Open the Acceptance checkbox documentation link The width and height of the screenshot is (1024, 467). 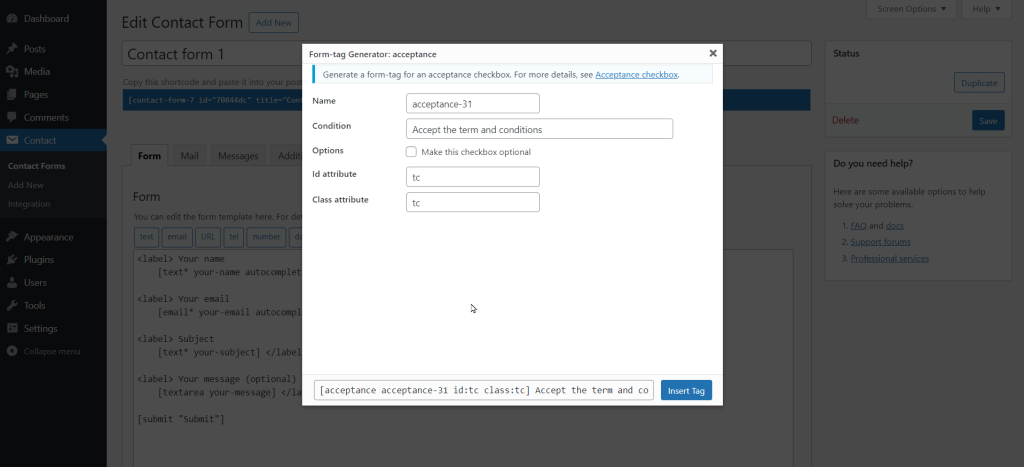pos(636,75)
